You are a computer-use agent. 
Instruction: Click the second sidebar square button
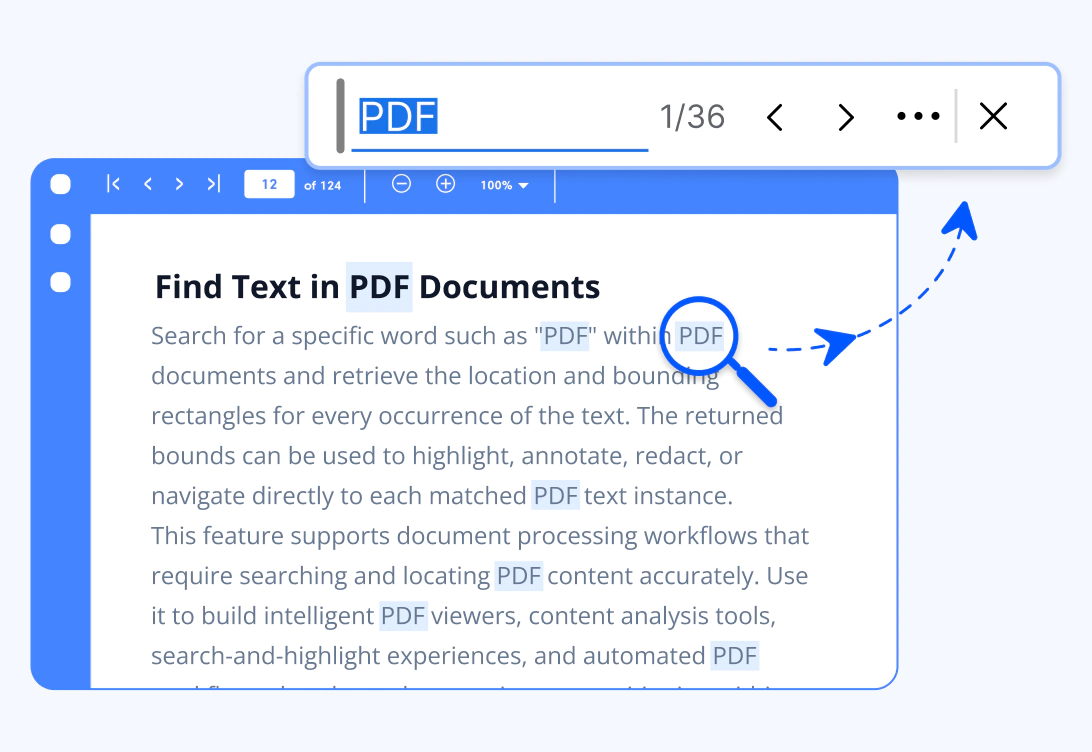[61, 282]
